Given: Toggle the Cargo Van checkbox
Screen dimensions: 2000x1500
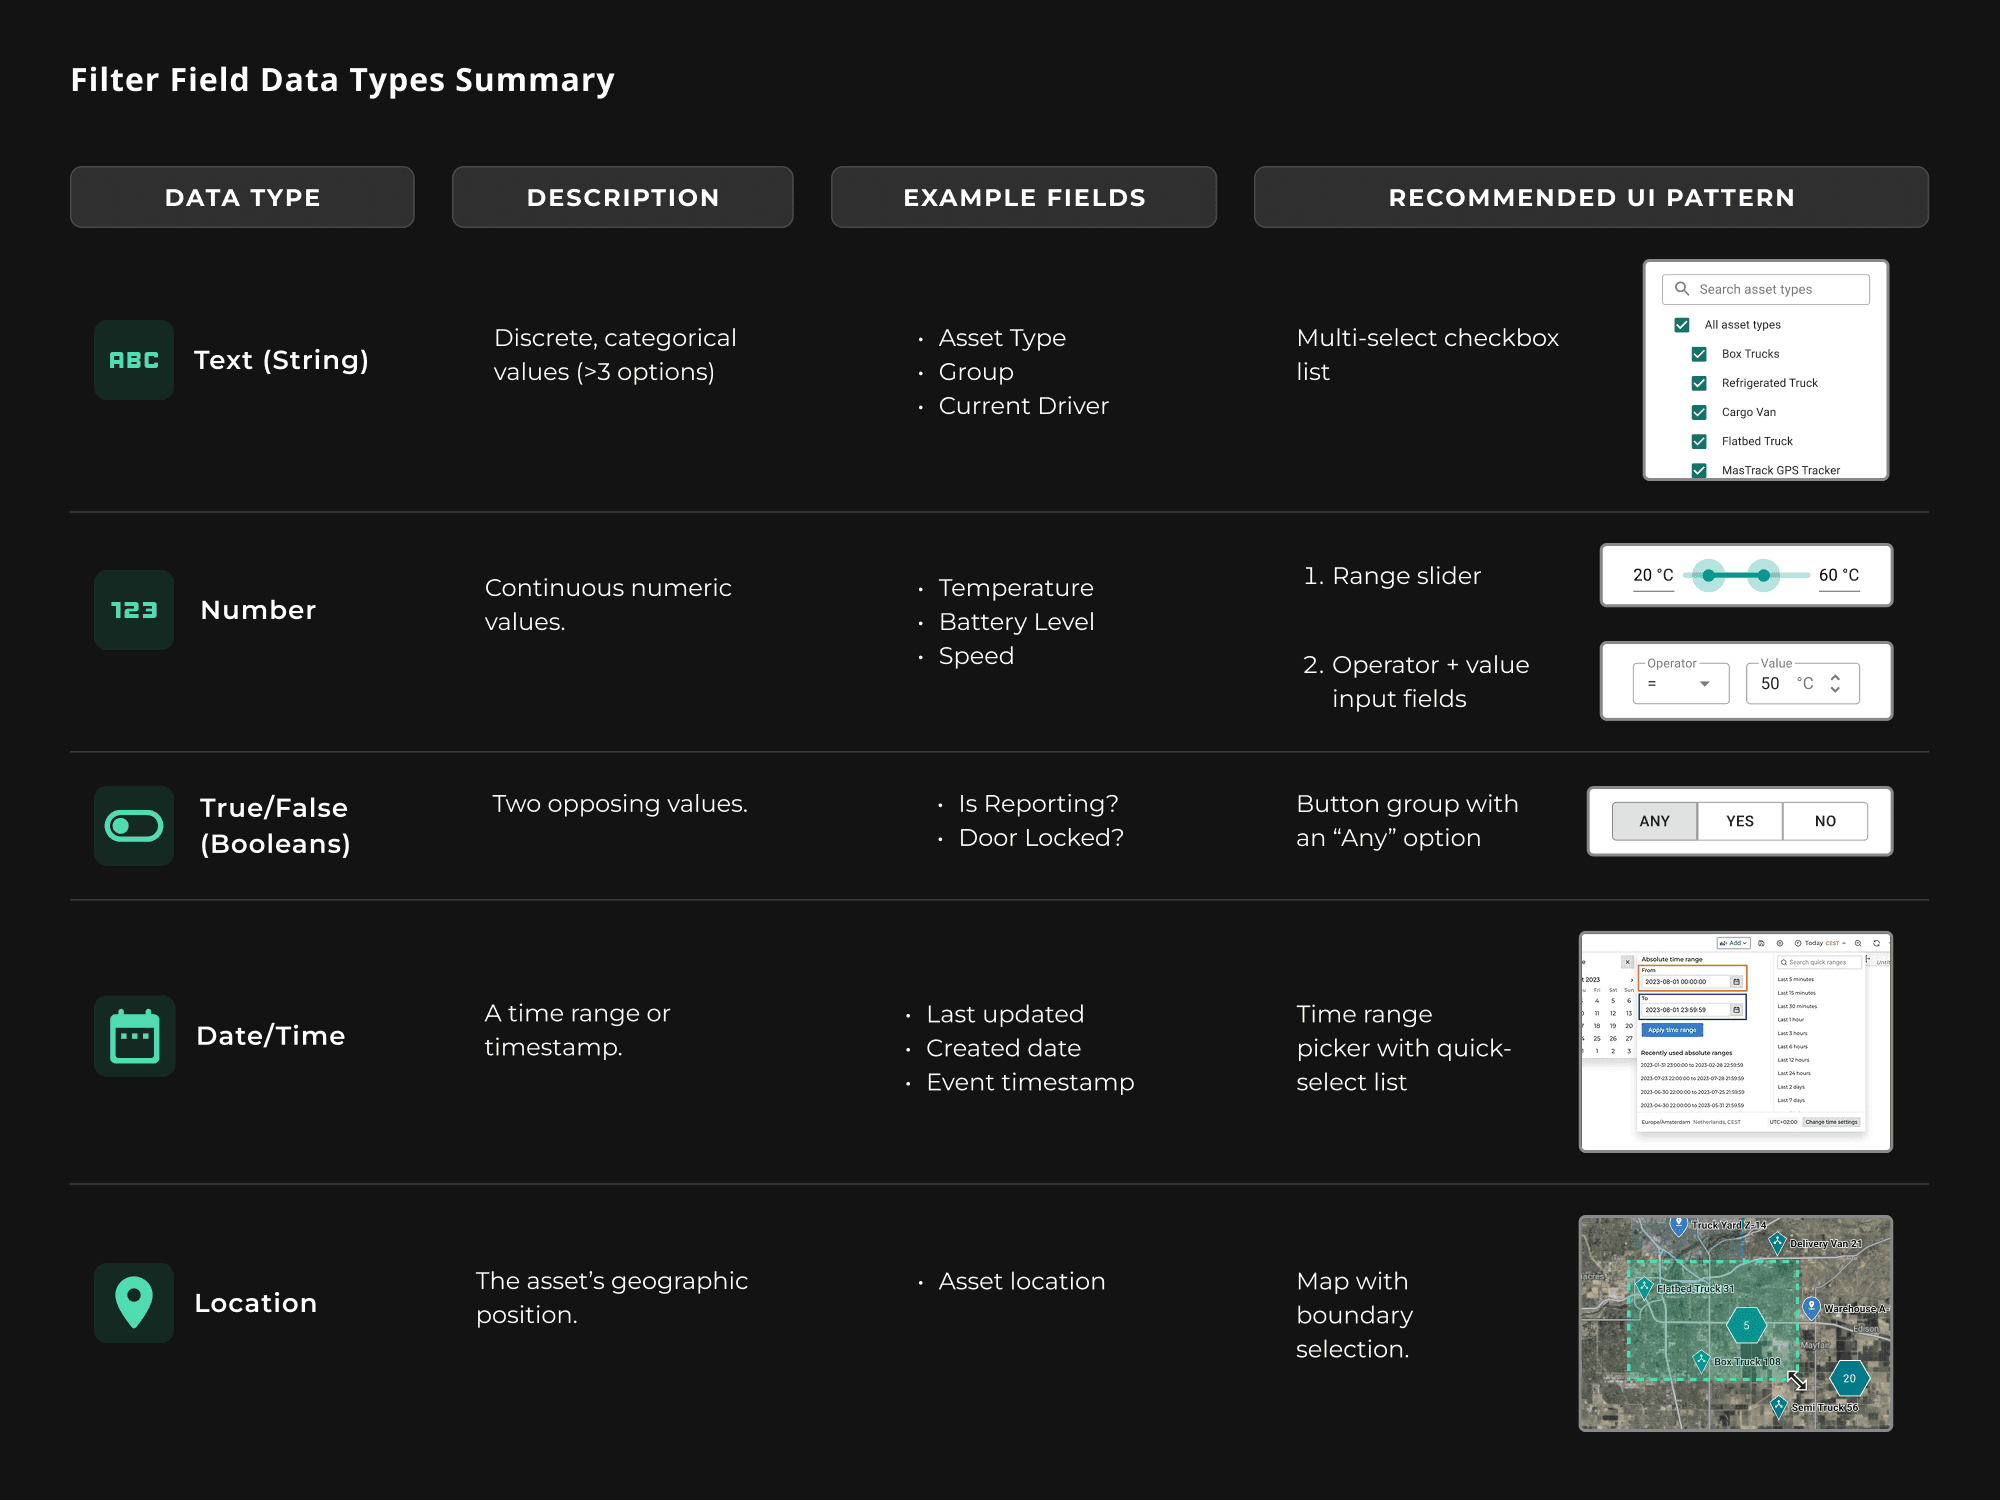Looking at the screenshot, I should 1699,412.
